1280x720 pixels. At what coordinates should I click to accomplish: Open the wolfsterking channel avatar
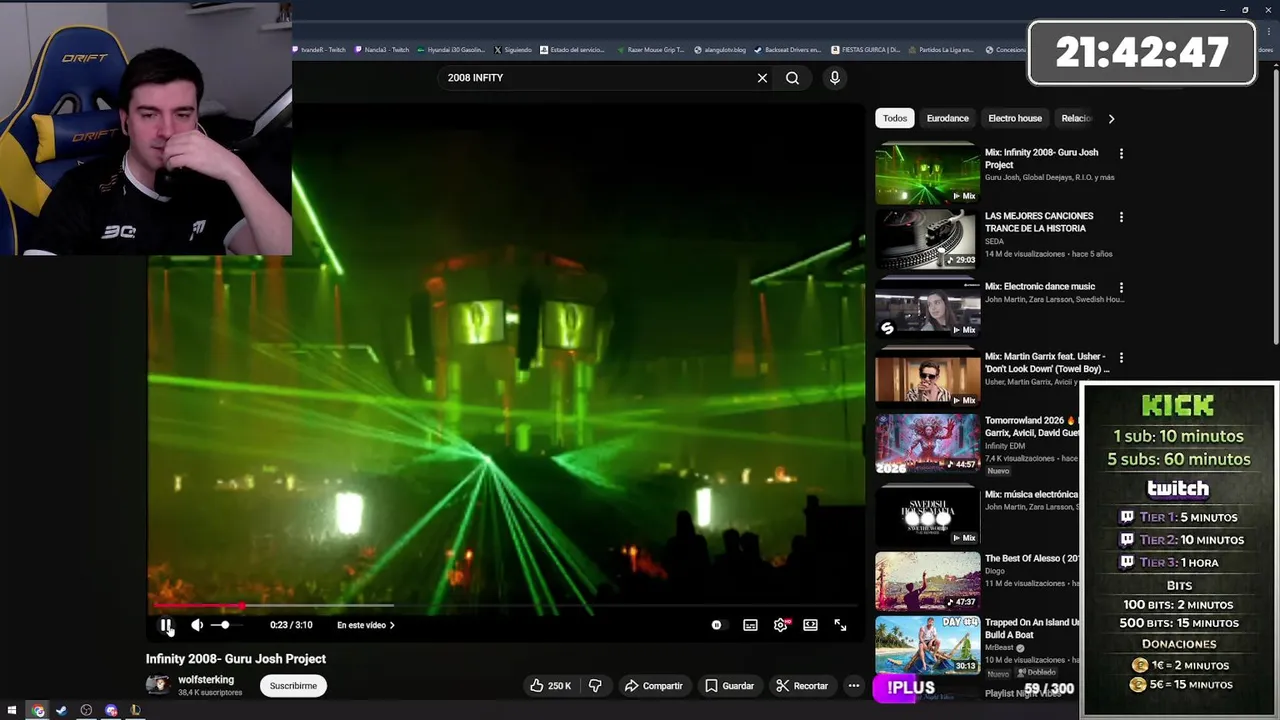[158, 685]
